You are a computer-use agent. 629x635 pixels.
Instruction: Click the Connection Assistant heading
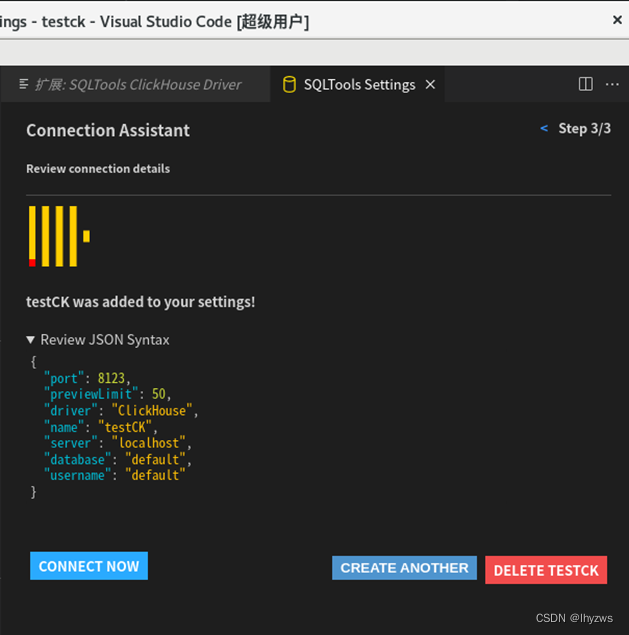pos(108,130)
